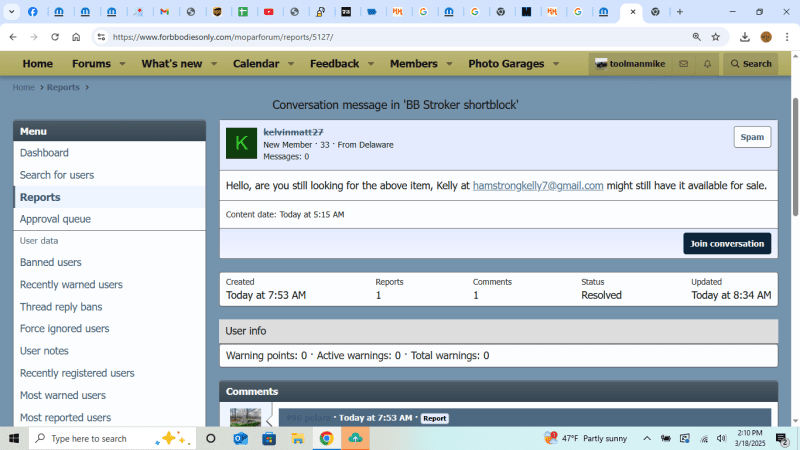Switch to the UPS tab

217,12
